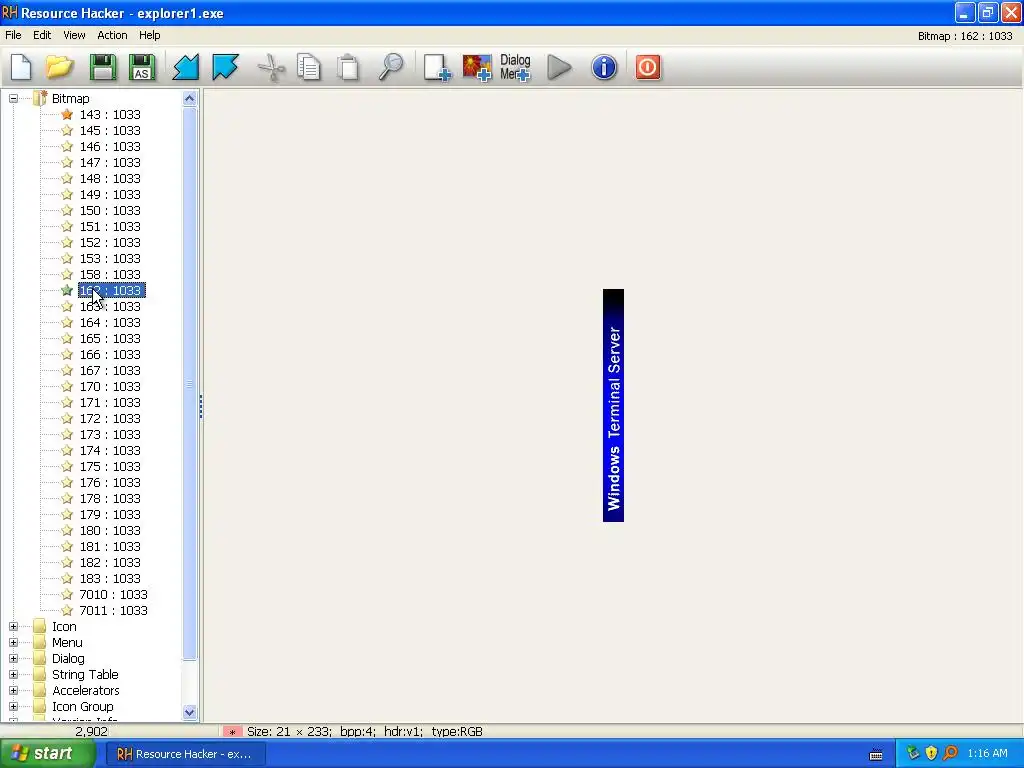Select bitmap resource 145 : 1033
Image resolution: width=1024 pixels, height=768 pixels.
110,131
